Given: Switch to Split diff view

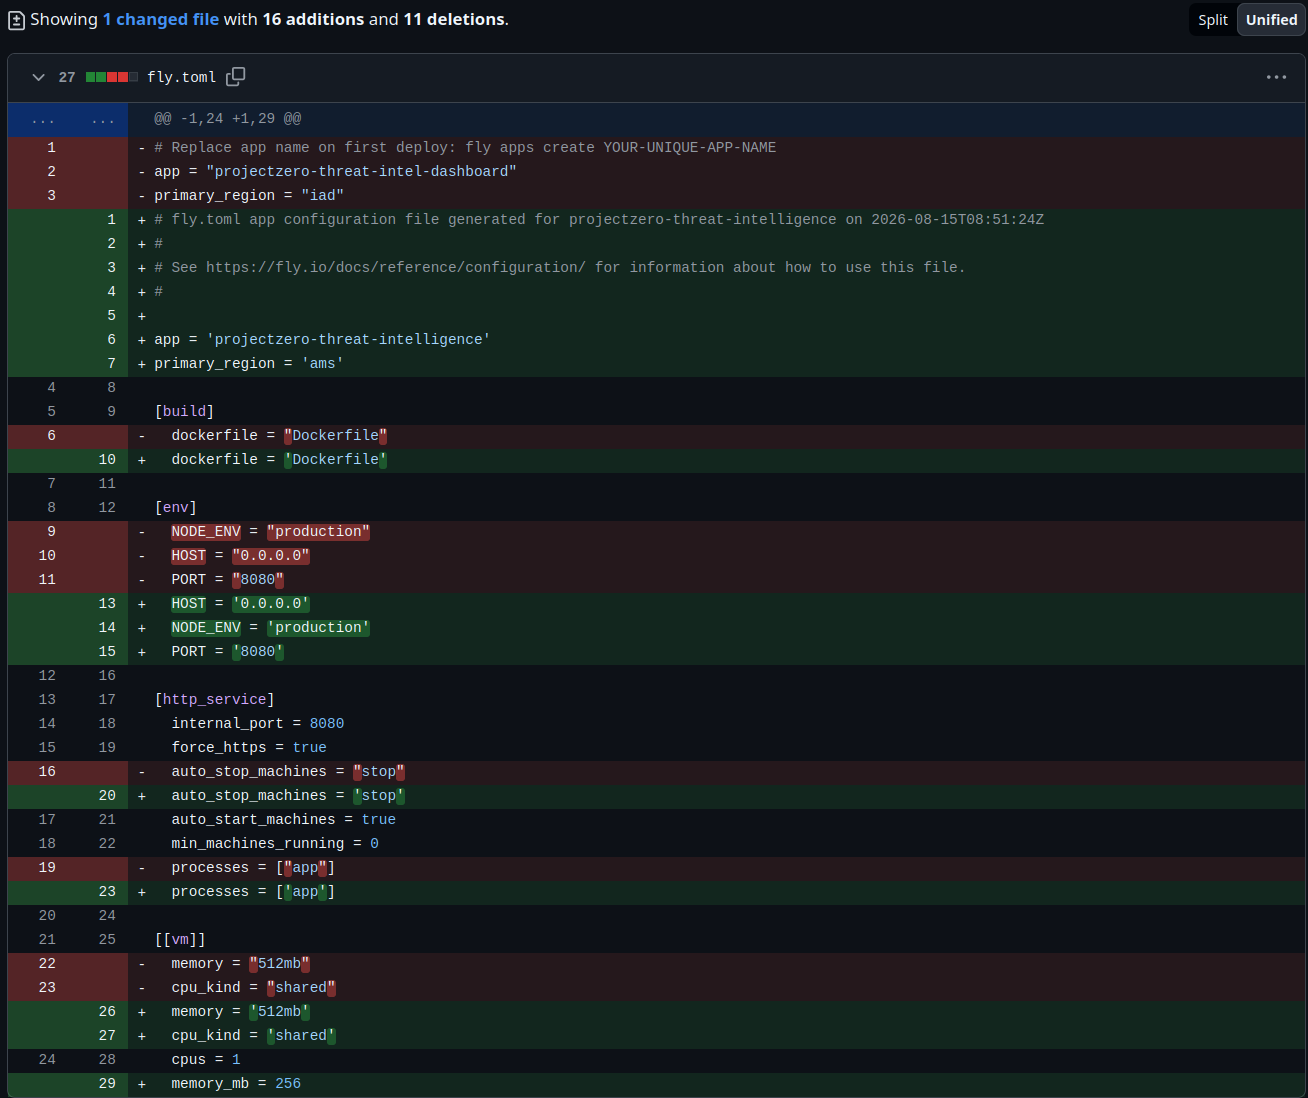Looking at the screenshot, I should pos(1213,20).
